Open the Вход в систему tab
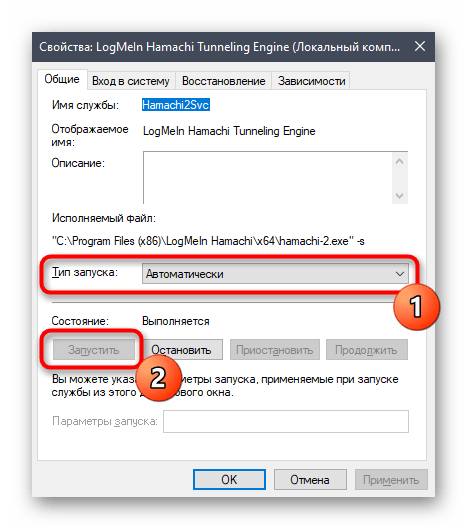This screenshot has width=467, height=529. tap(131, 81)
